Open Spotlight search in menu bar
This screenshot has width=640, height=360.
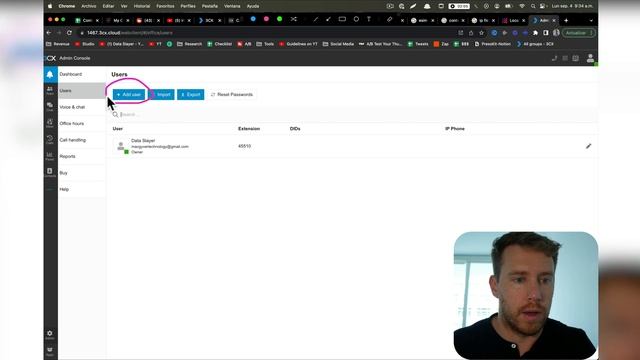point(533,6)
